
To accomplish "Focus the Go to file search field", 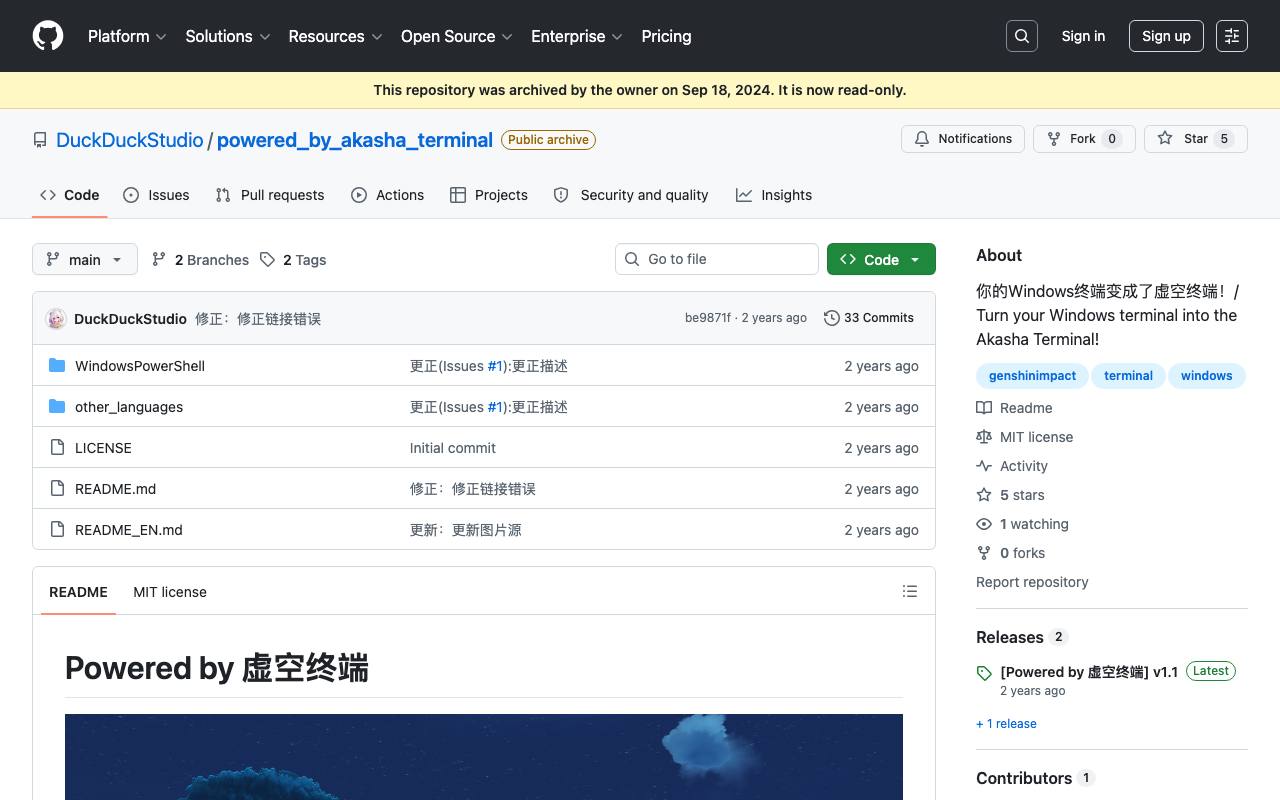I will pyautogui.click(x=717, y=259).
